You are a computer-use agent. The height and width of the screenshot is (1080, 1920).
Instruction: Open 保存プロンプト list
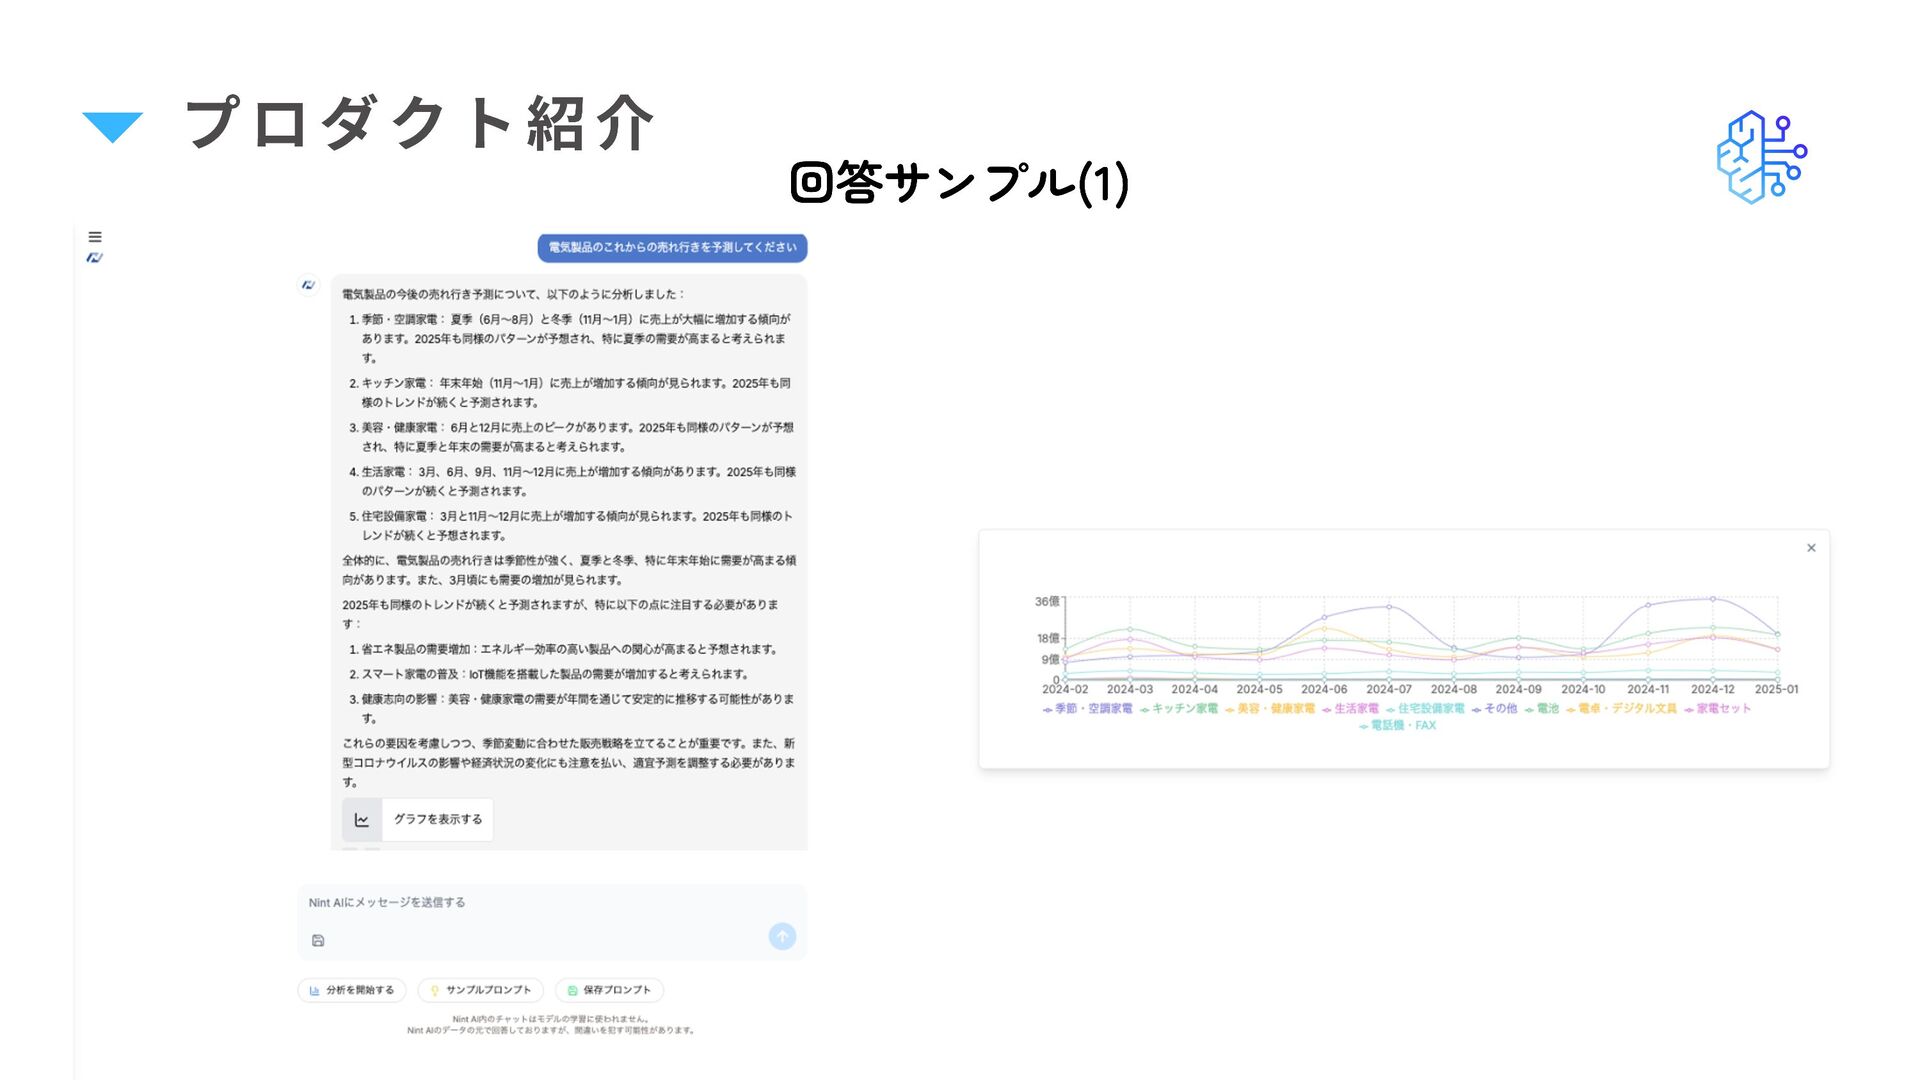[x=609, y=990]
